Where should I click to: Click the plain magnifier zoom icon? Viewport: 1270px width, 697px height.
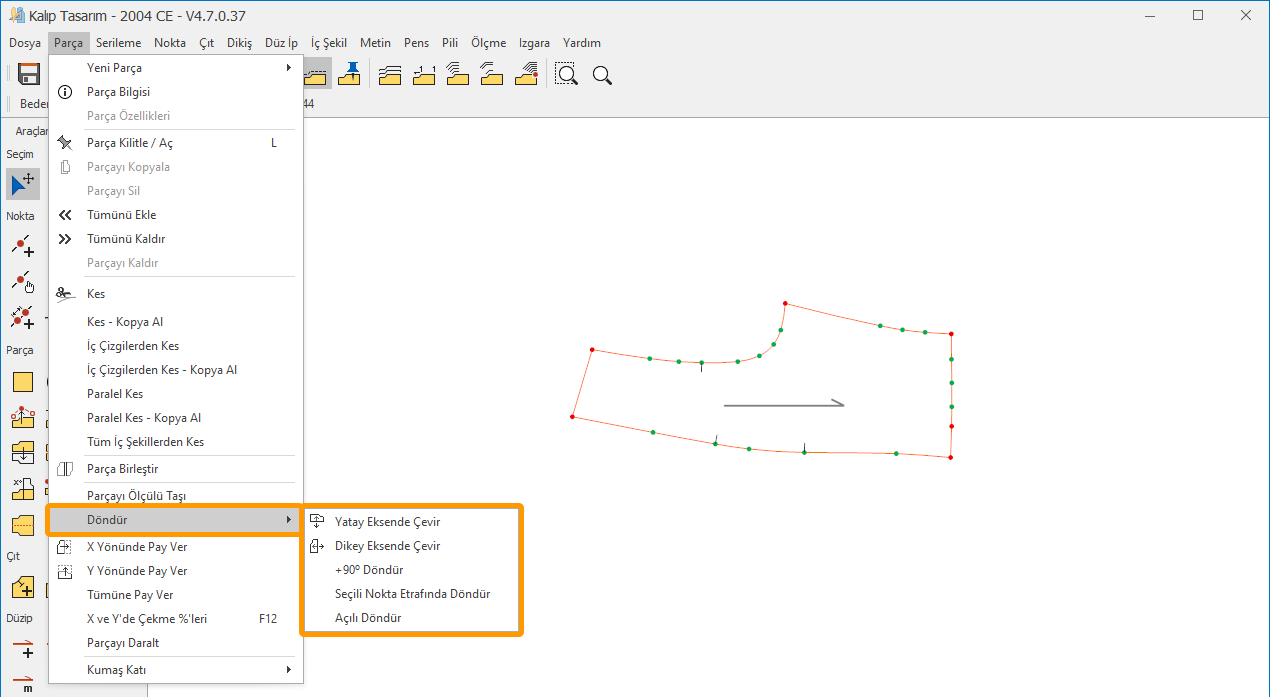[x=602, y=75]
